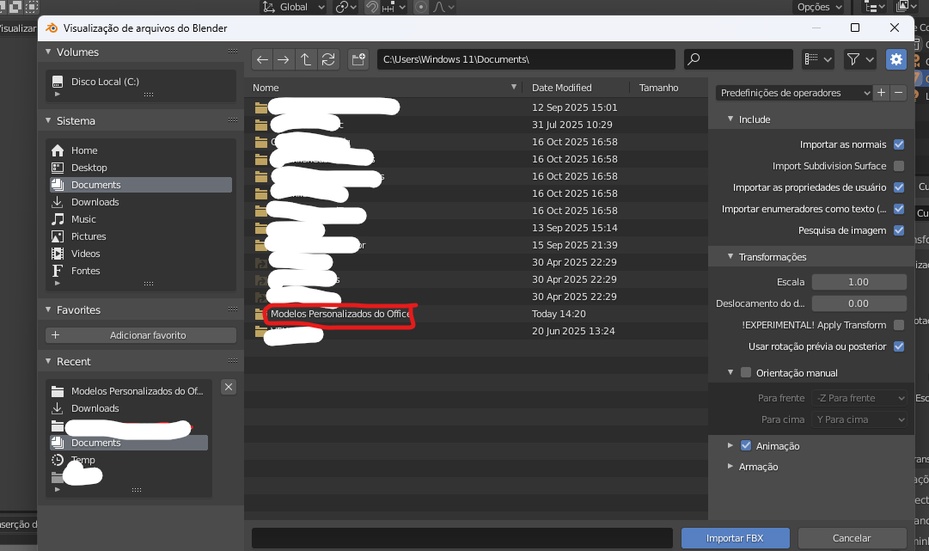Go to parent directory icon
This screenshot has width=929, height=551.
(x=306, y=60)
